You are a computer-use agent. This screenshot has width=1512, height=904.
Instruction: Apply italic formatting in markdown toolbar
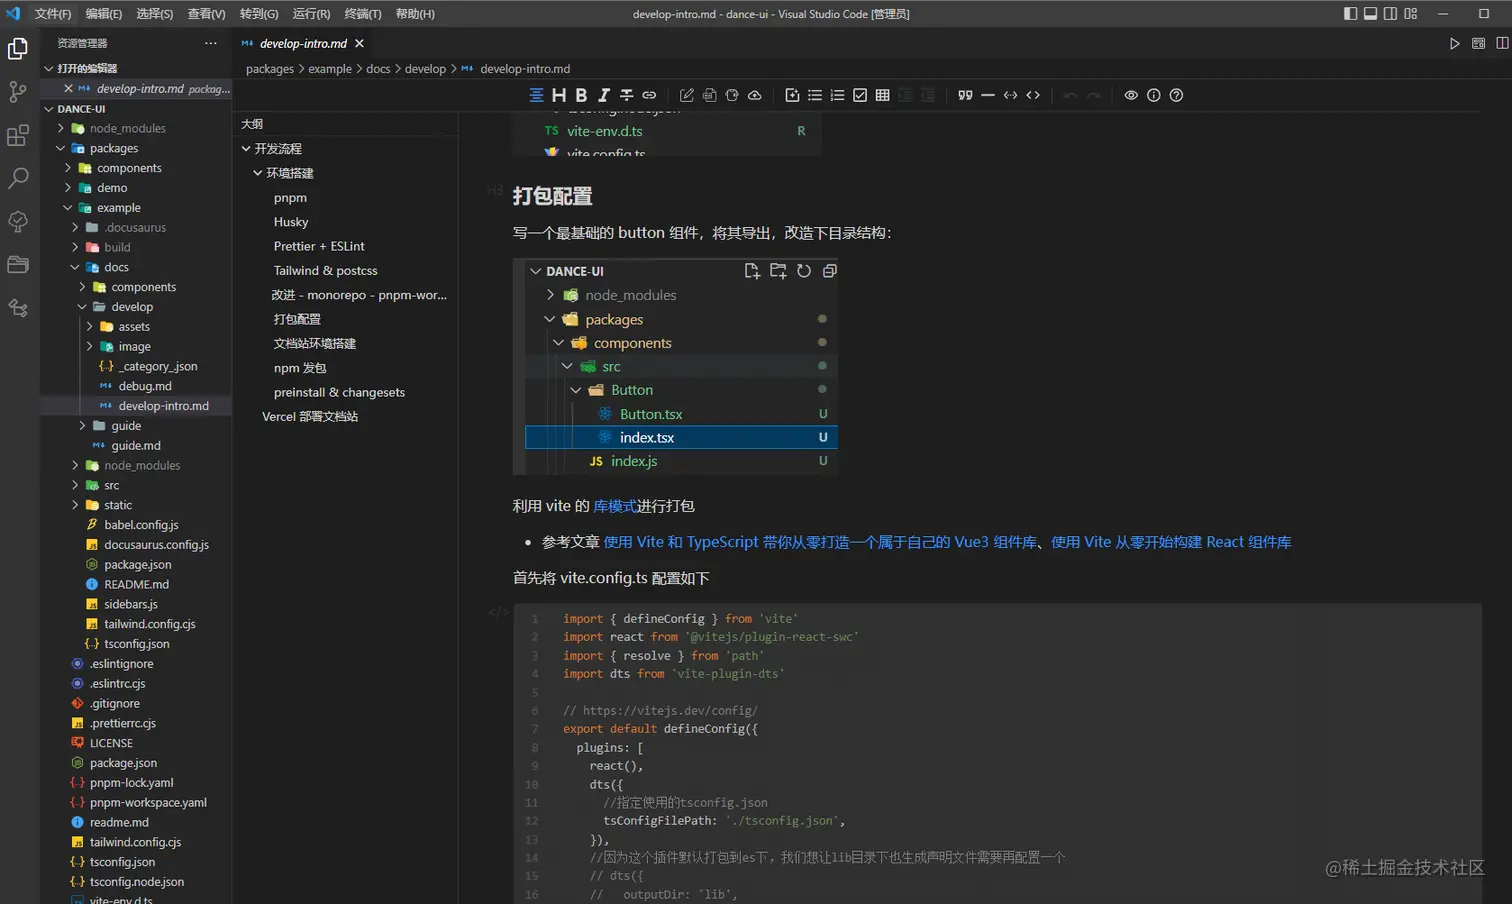pyautogui.click(x=604, y=95)
